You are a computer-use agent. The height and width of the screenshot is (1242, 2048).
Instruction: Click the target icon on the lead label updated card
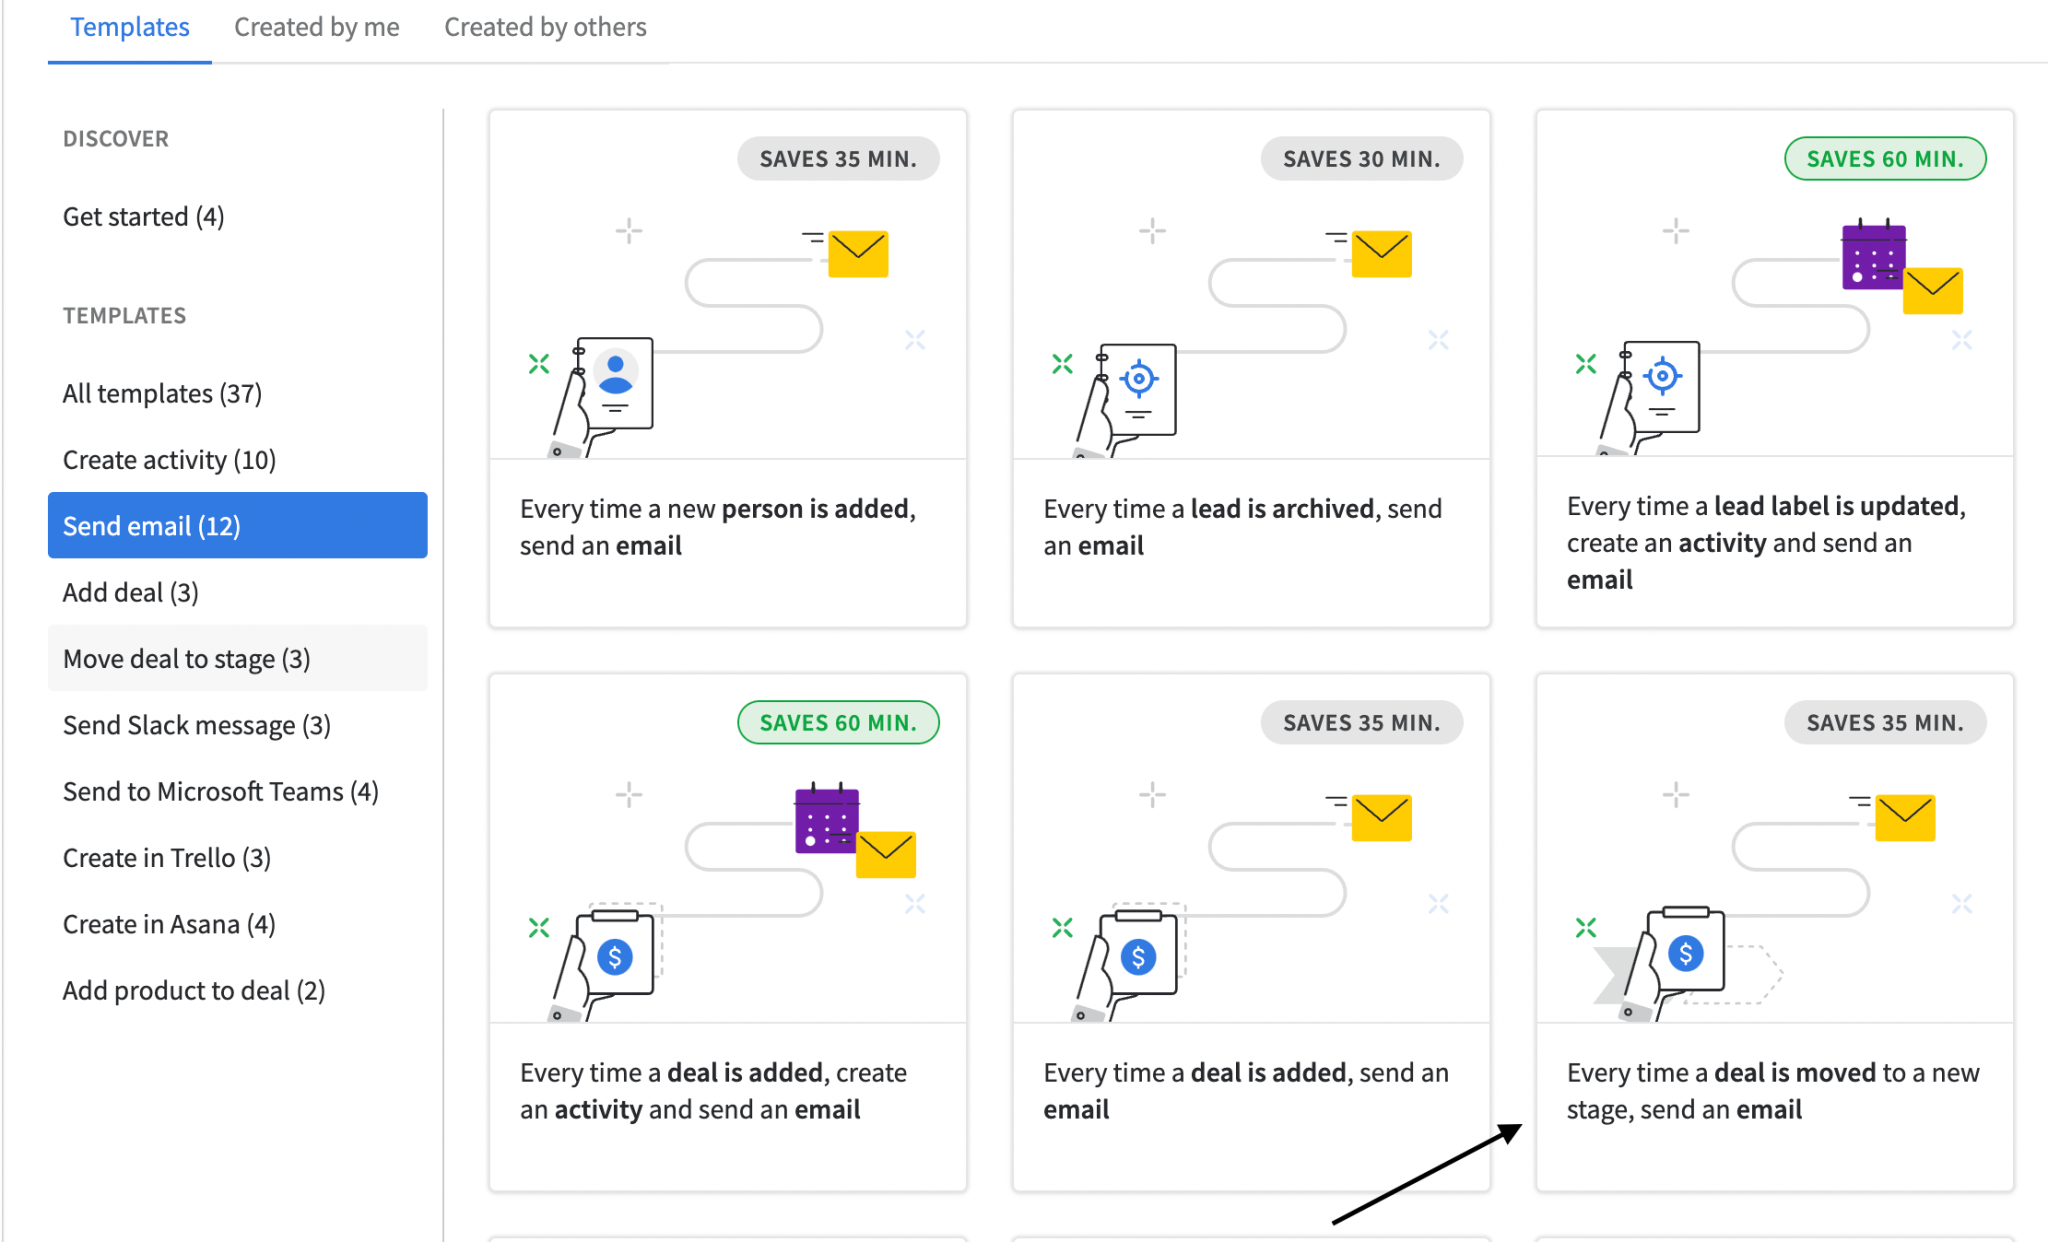1661,378
